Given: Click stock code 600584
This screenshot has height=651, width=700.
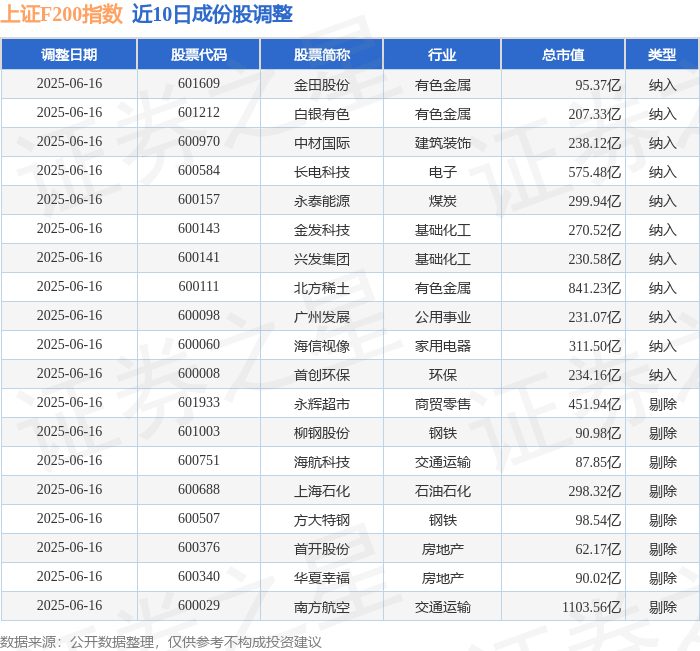Looking at the screenshot, I should point(199,171).
